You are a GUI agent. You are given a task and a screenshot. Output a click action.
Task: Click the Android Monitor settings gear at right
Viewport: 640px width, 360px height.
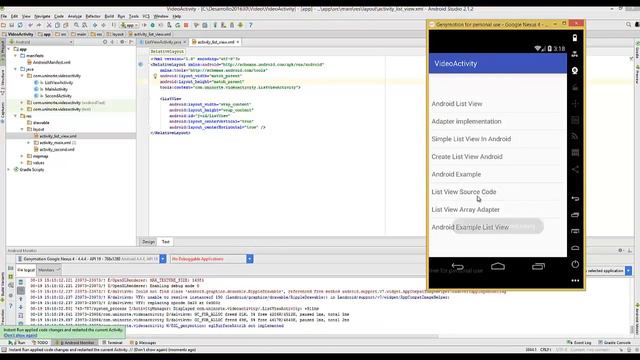tap(620, 251)
